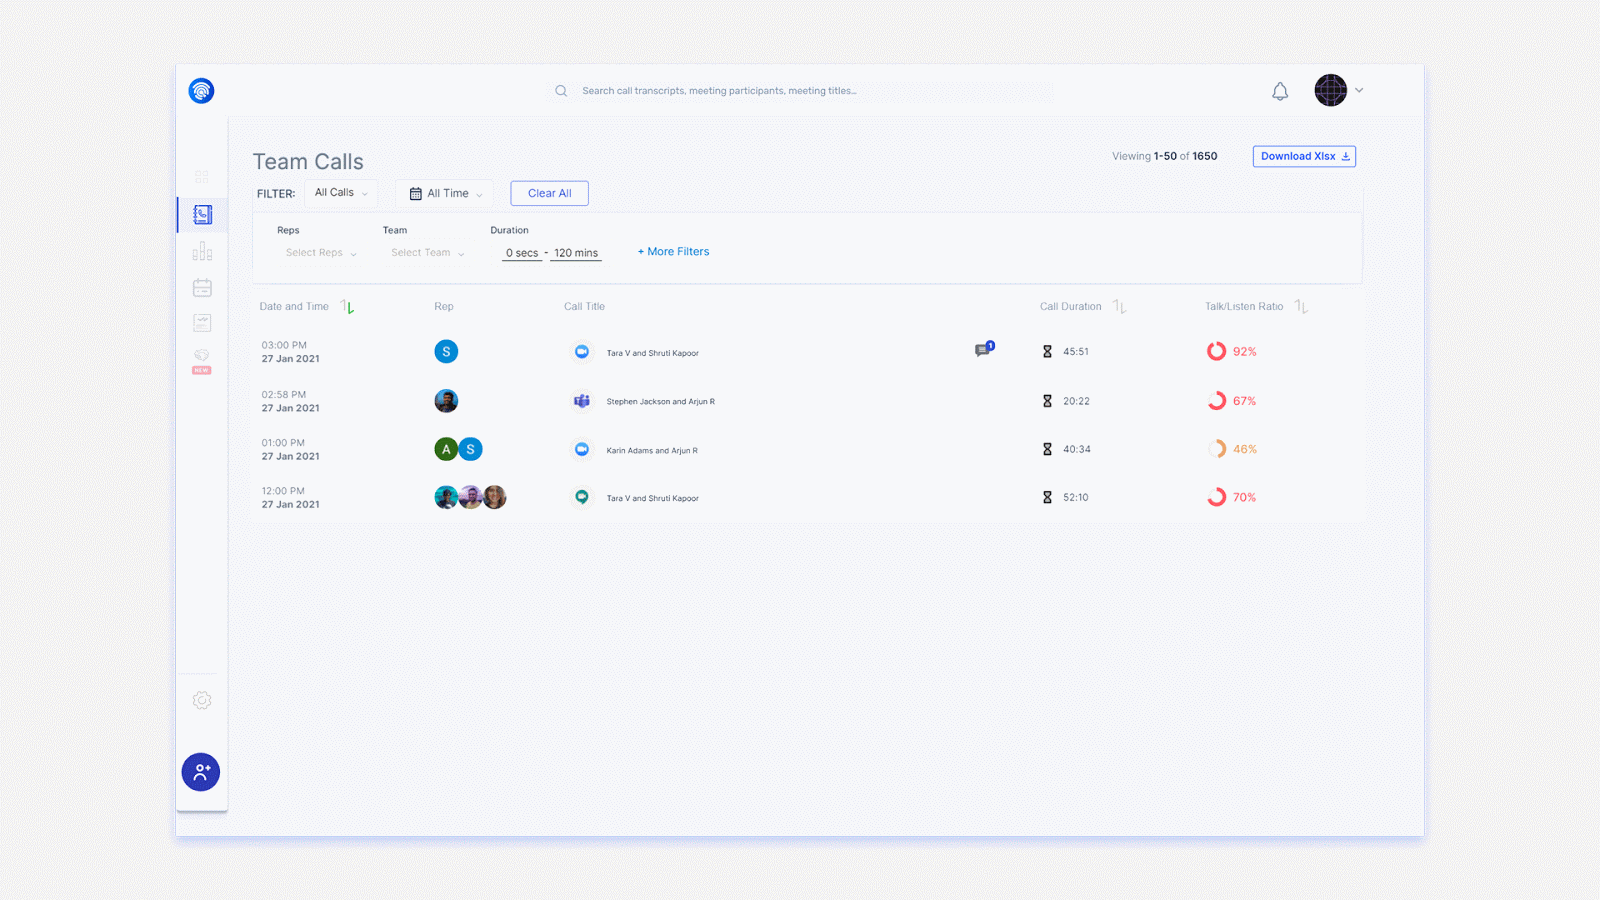Sort by Date and Time arrows

347,307
